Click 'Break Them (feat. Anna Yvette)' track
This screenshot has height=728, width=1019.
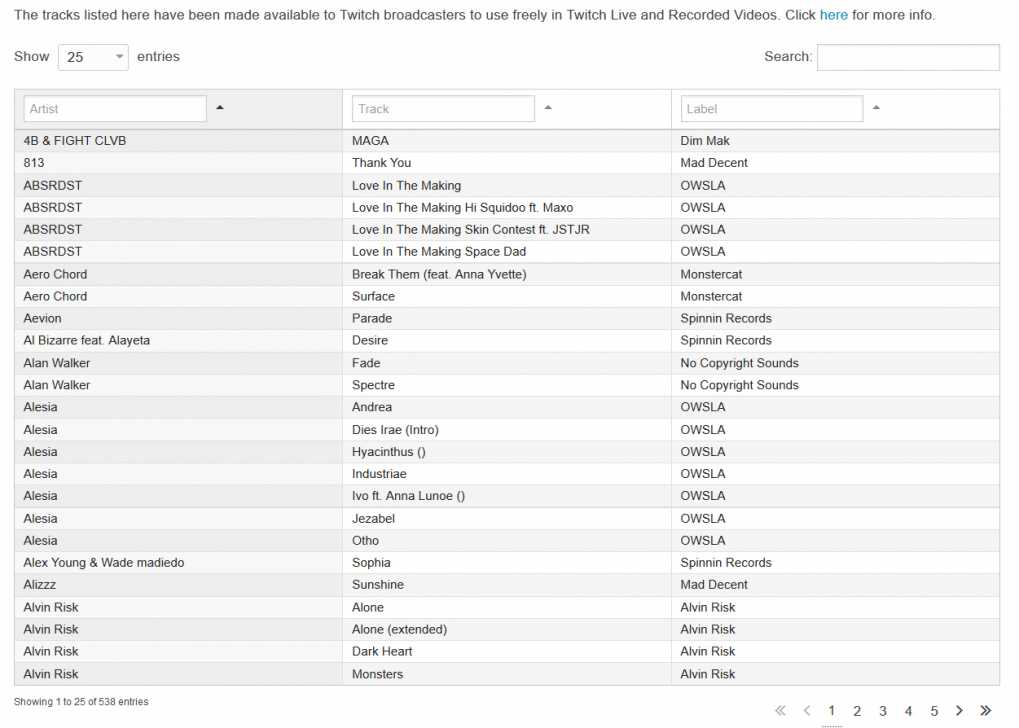506,274
